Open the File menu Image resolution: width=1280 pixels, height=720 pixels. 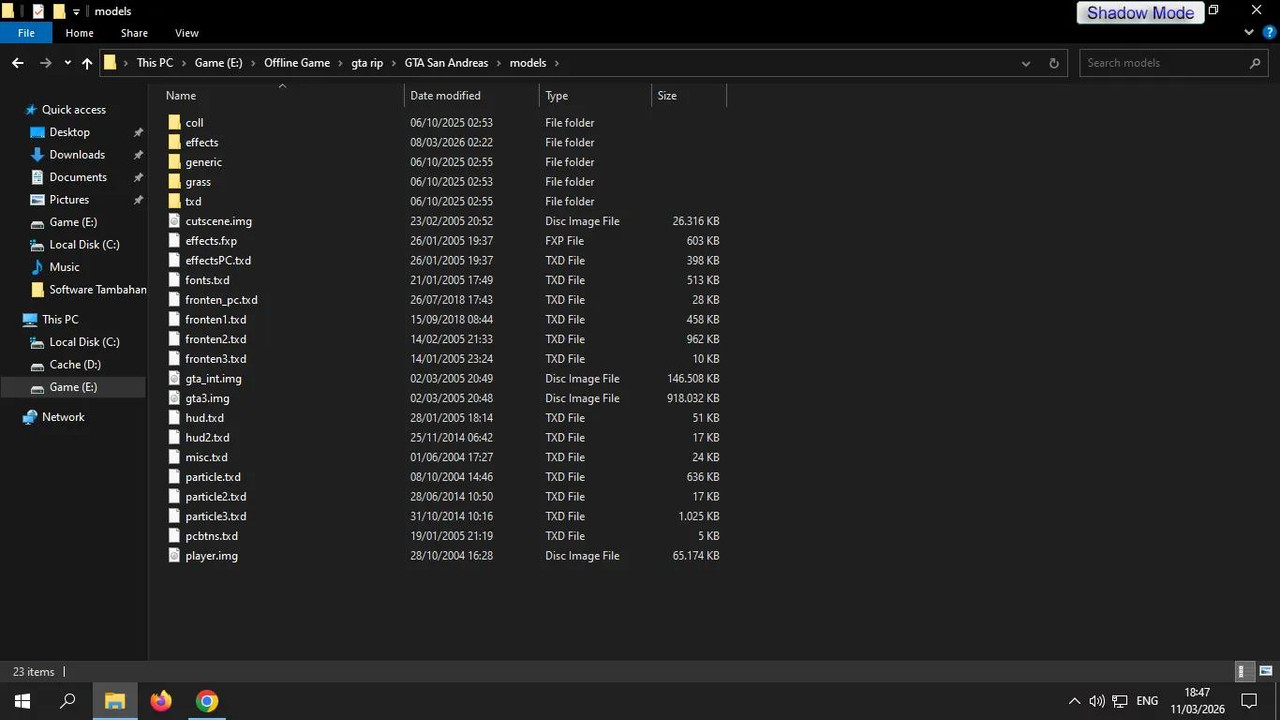click(x=26, y=33)
